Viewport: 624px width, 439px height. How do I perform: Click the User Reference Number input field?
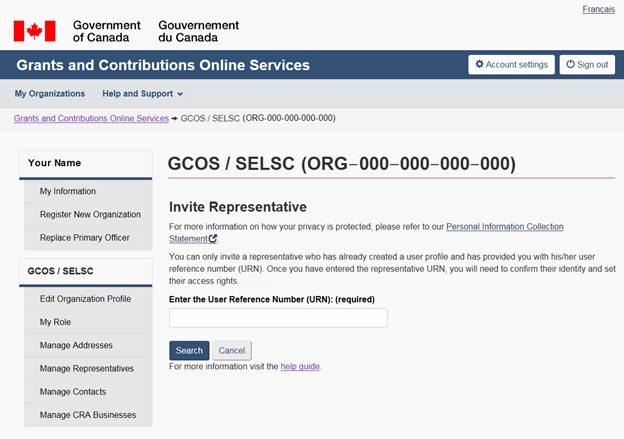(x=278, y=318)
